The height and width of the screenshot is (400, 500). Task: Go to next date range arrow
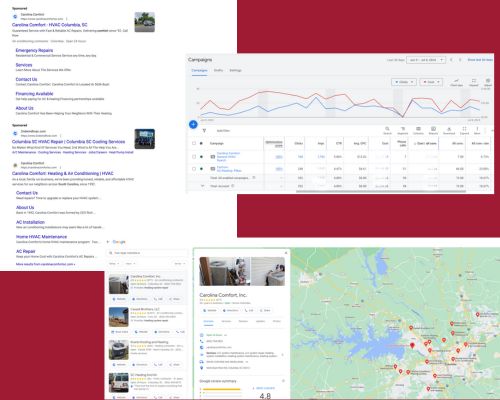tap(460, 60)
